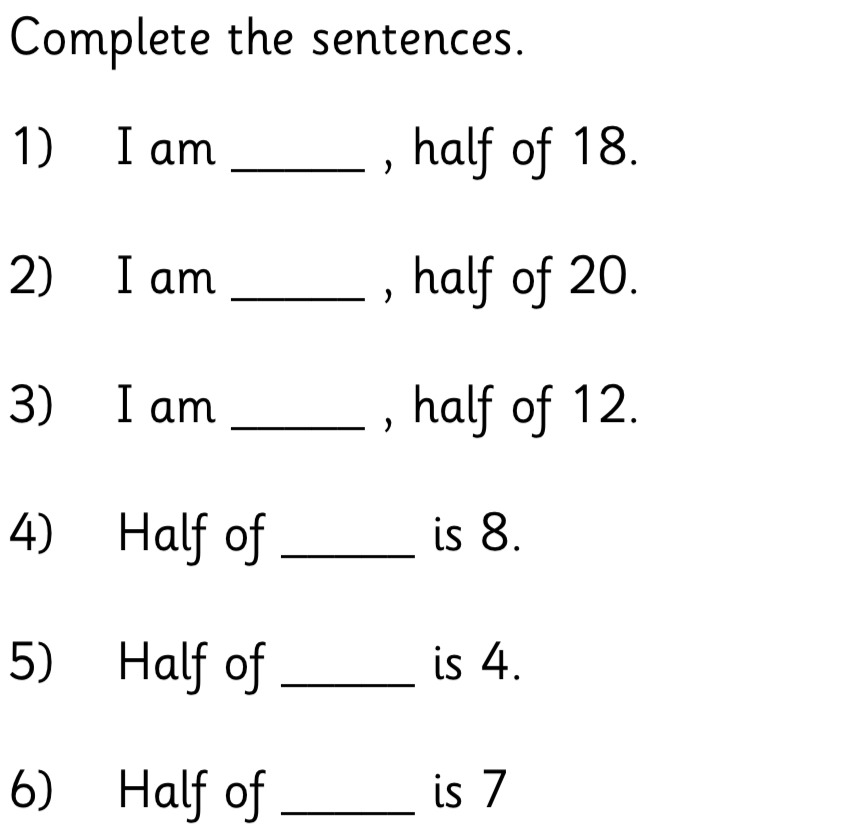The image size is (858, 838).
Task: Select the question number 2)
Action: [x=32, y=275]
